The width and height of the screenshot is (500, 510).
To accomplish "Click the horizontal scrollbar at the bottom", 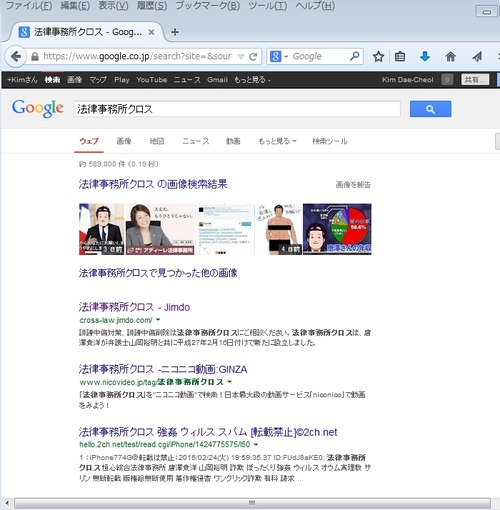I will (x=252, y=503).
